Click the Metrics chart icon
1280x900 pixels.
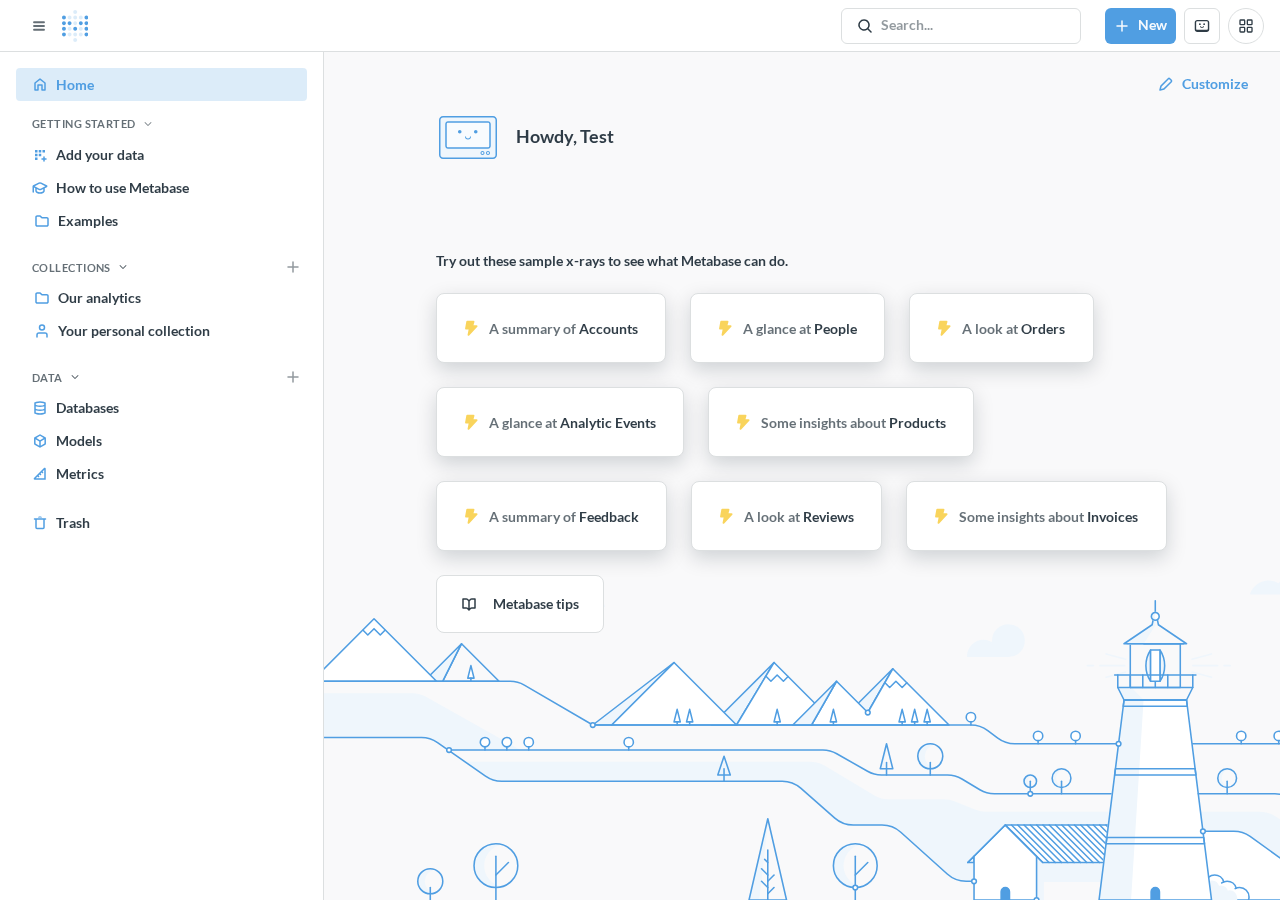pos(40,474)
